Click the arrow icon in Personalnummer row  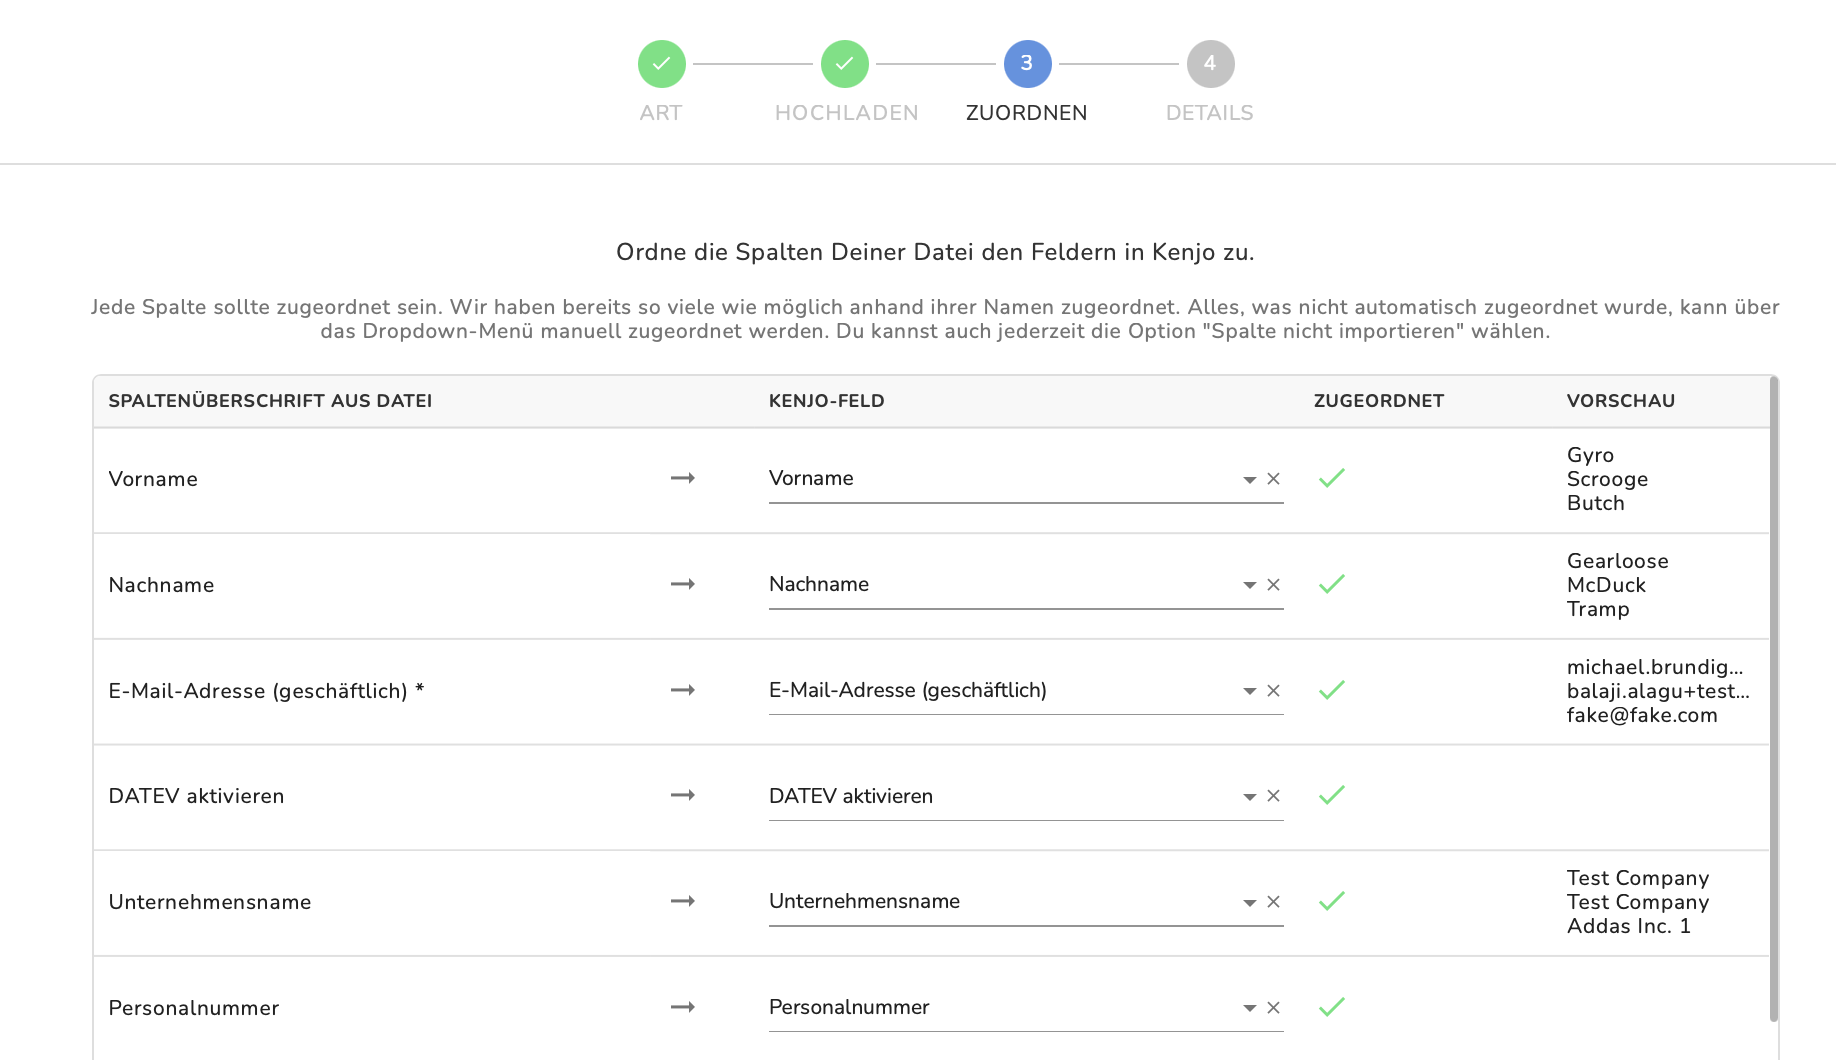click(683, 1007)
